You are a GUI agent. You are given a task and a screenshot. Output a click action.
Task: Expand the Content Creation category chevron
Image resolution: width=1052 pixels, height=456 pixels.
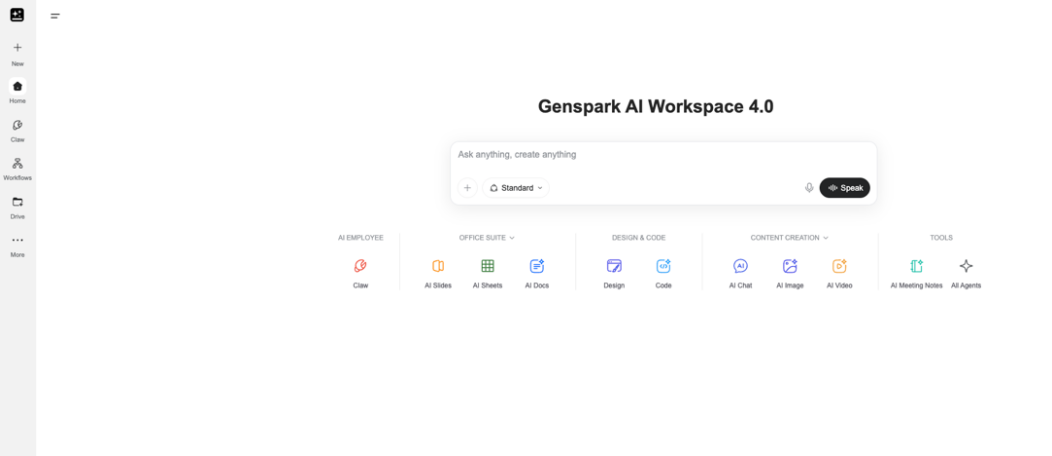pyautogui.click(x=826, y=238)
